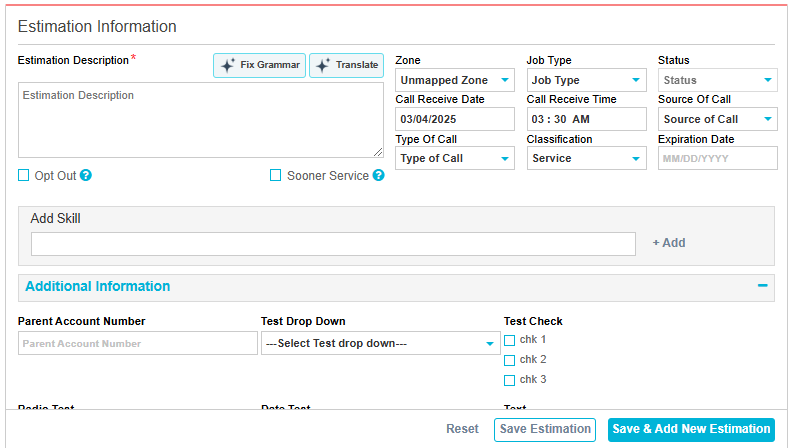Enable the Opt Out checkbox
Screen dimensions: 794x448
coord(24,176)
